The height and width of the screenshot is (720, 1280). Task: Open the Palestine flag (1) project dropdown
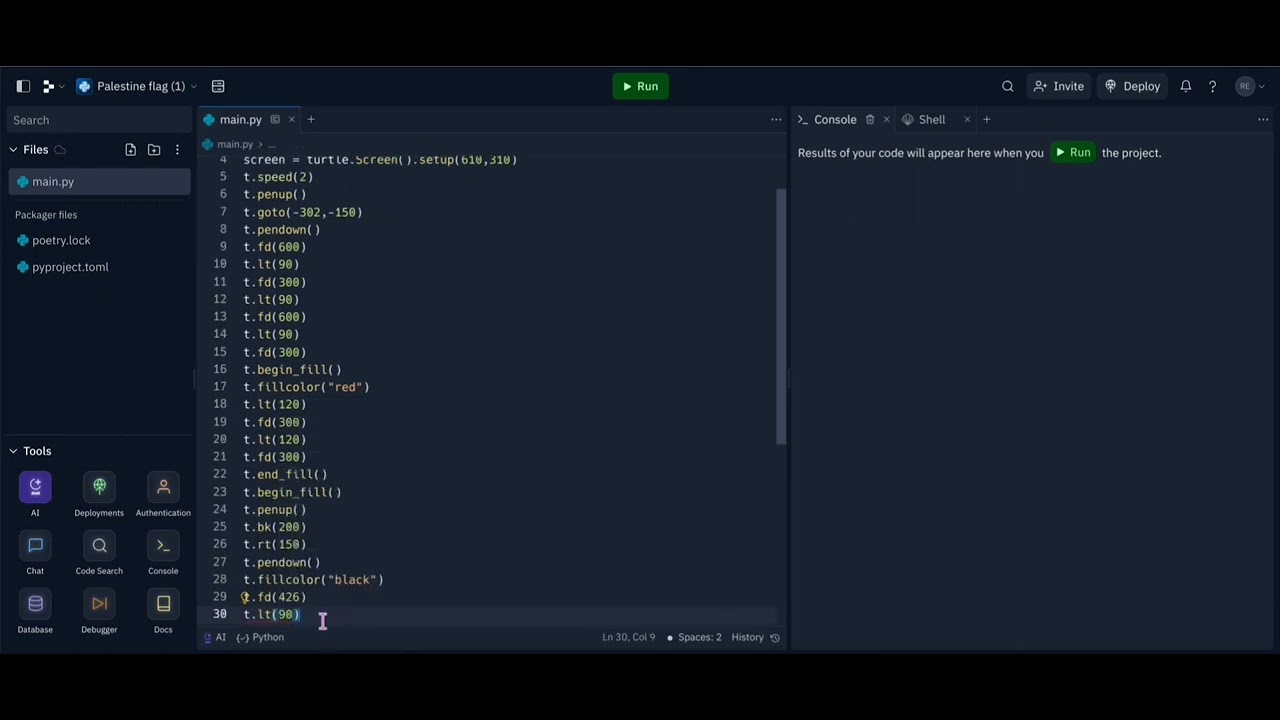[x=138, y=86]
